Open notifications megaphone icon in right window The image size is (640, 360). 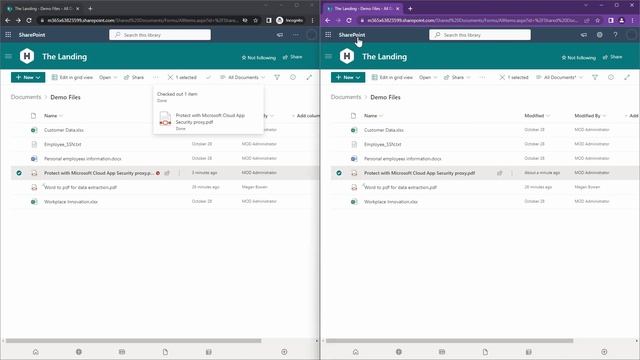pos(584,35)
